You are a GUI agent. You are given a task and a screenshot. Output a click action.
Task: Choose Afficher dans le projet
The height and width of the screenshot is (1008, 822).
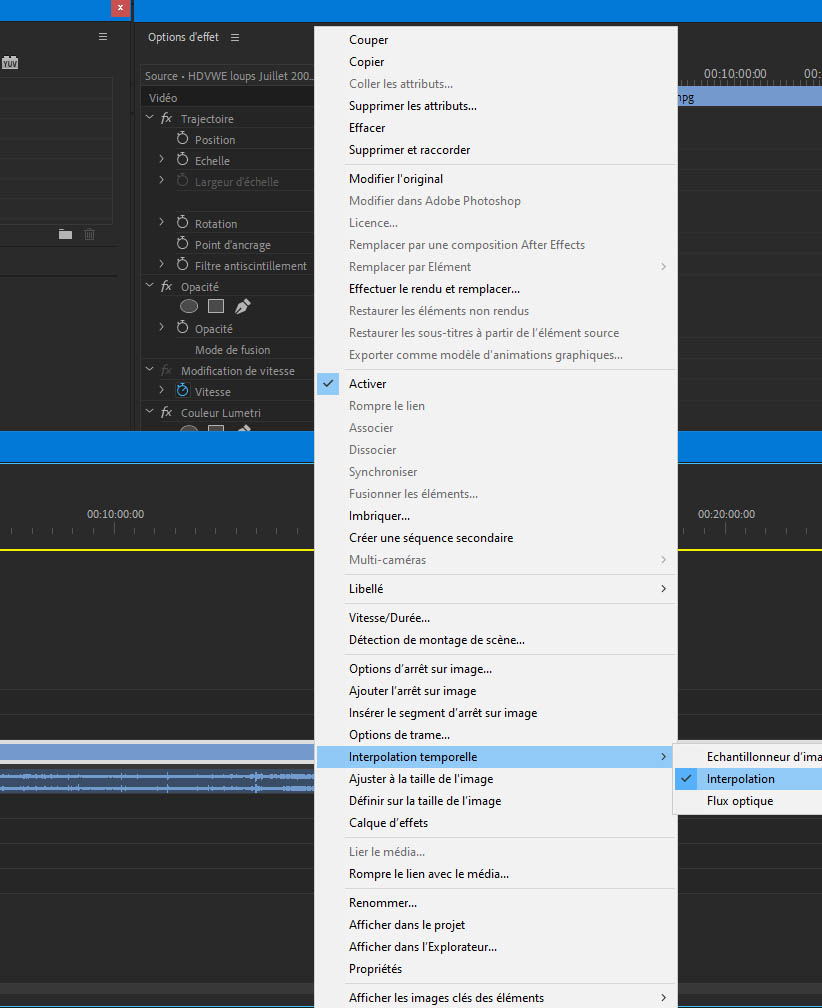coord(496,925)
